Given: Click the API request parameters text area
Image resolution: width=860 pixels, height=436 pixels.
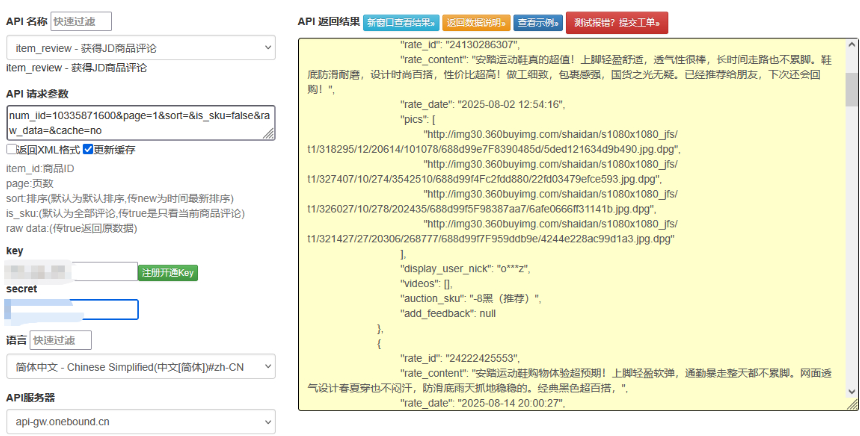Looking at the screenshot, I should 140,122.
